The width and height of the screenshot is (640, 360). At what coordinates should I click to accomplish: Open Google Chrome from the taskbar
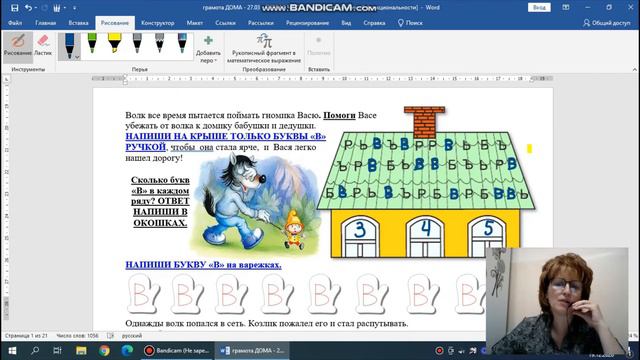pos(104,351)
